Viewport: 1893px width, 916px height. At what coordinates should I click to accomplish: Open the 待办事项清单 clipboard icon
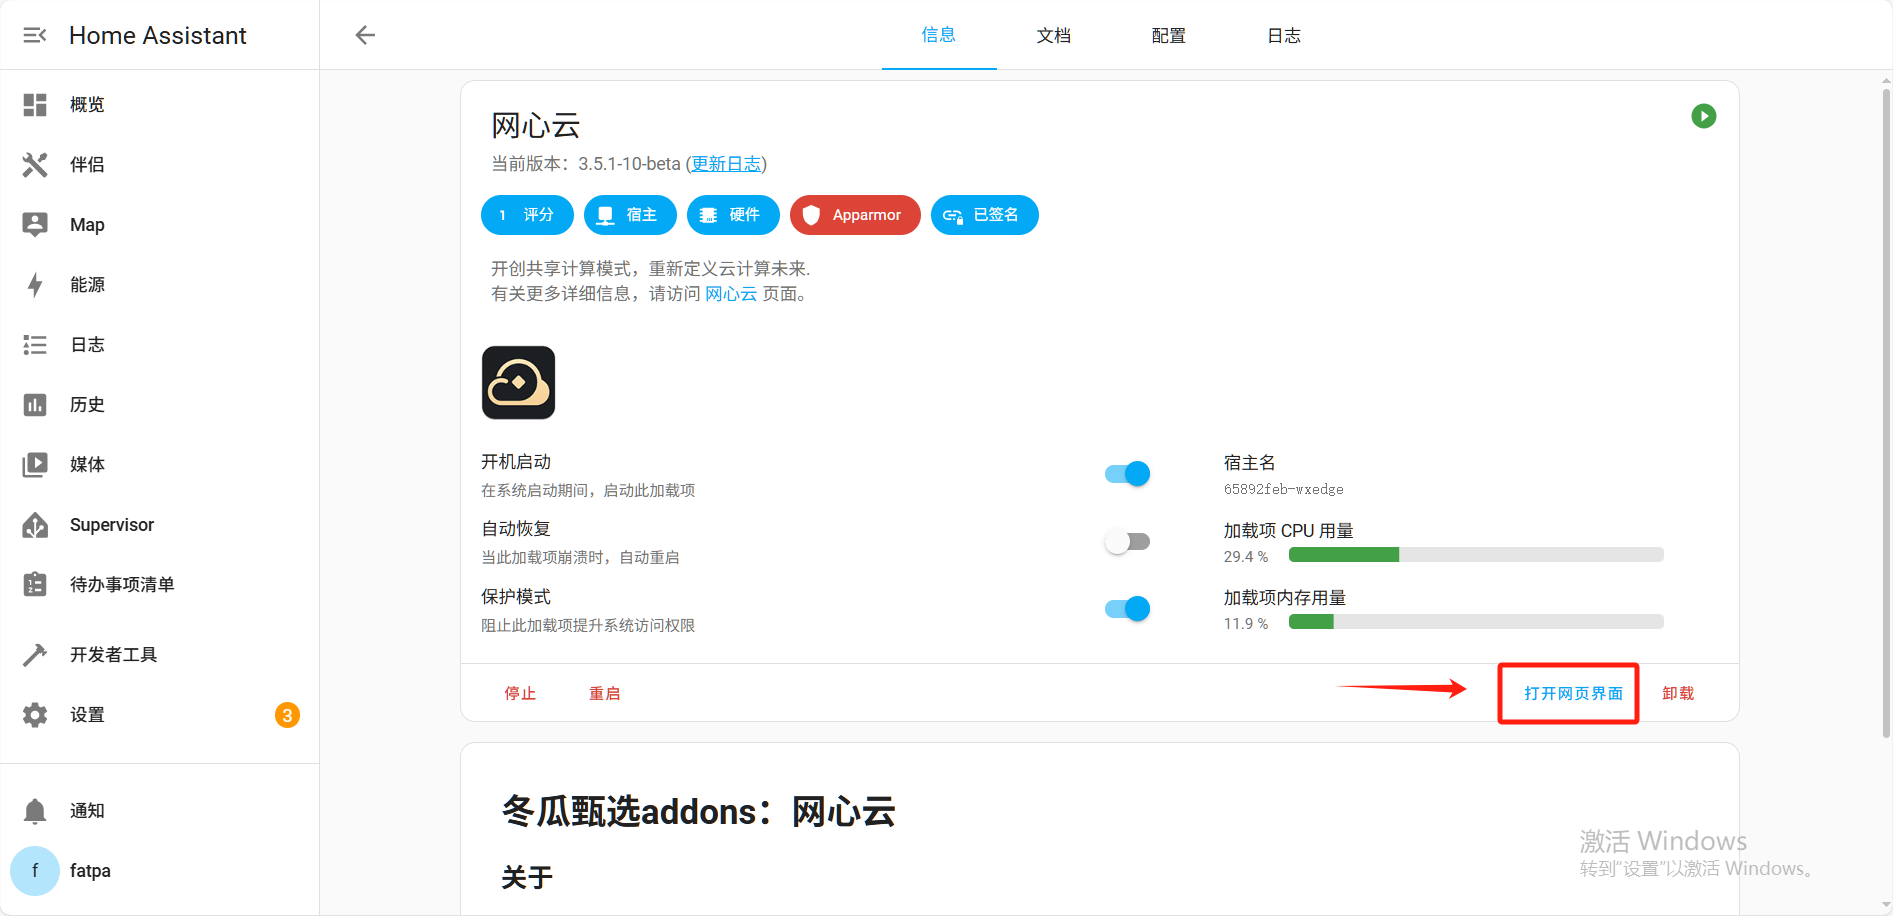click(35, 585)
